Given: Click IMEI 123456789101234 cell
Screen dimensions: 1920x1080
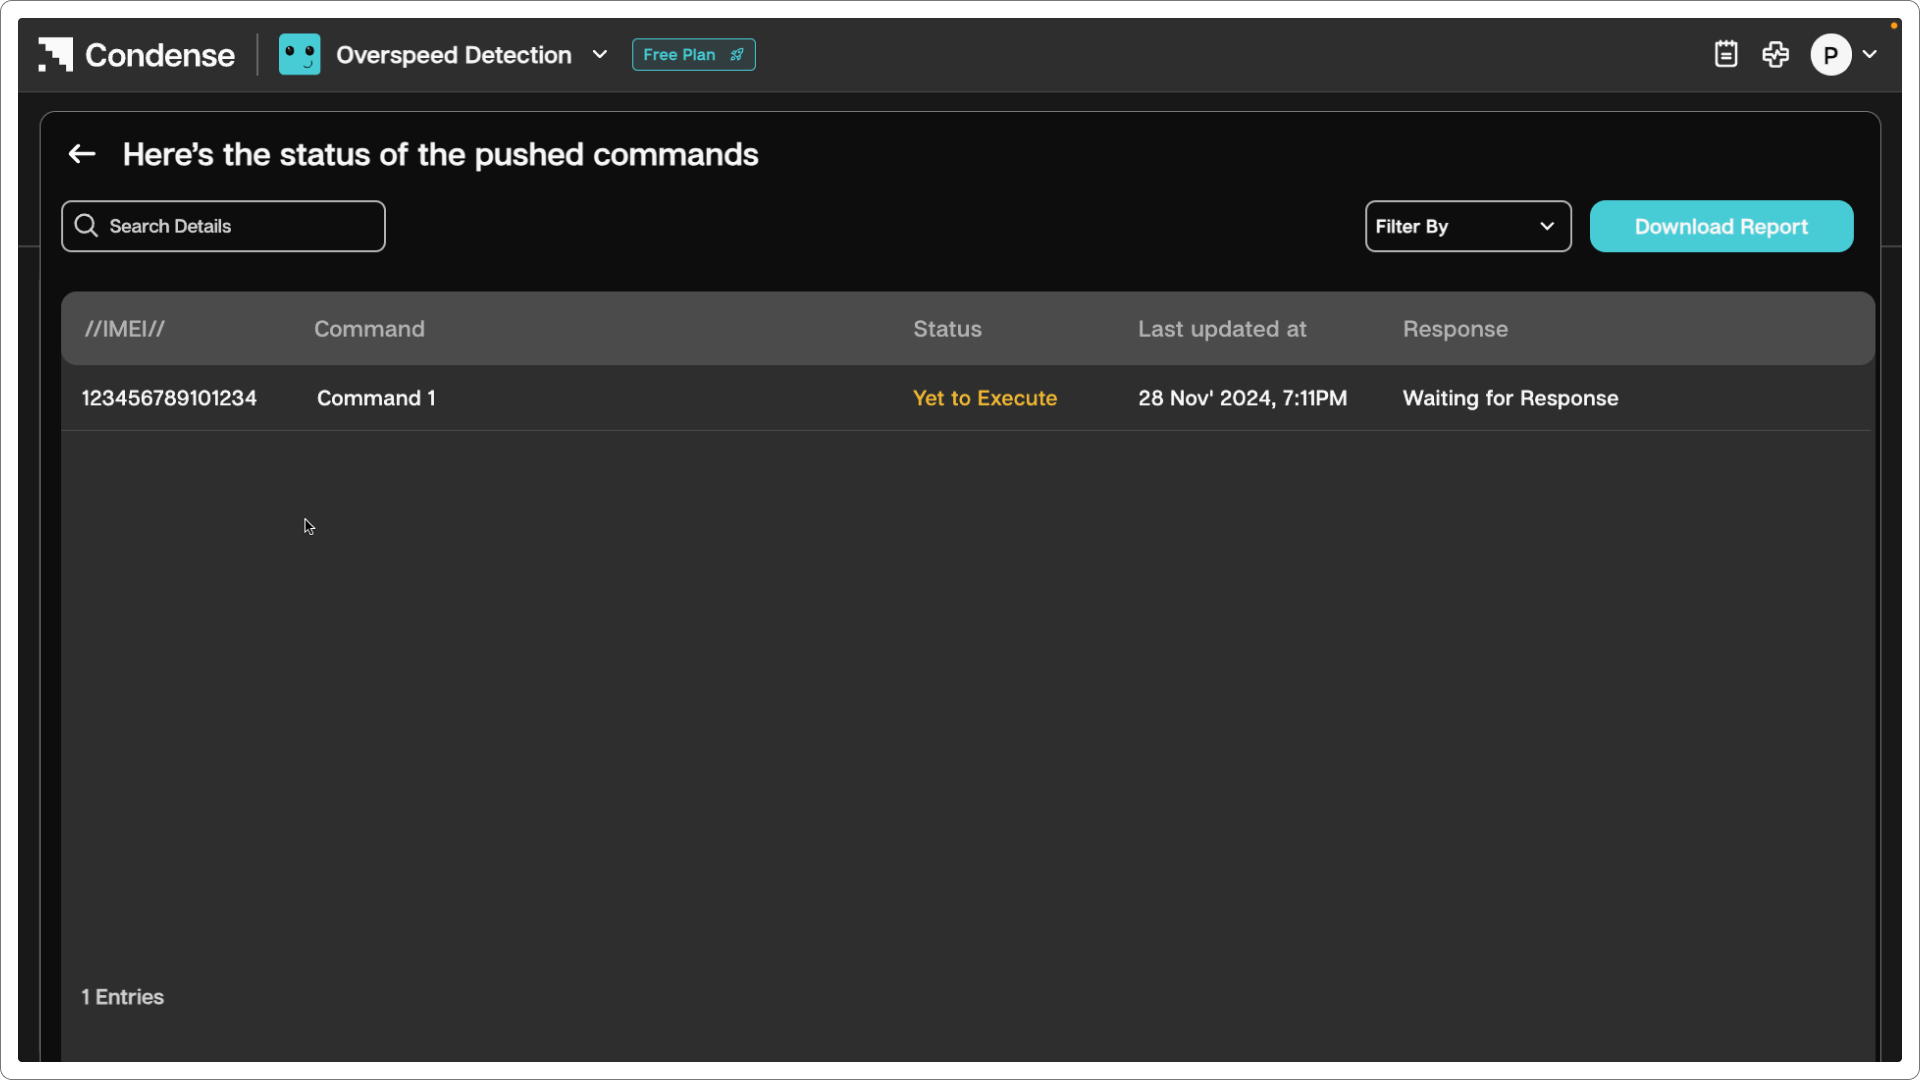Looking at the screenshot, I should tap(169, 398).
